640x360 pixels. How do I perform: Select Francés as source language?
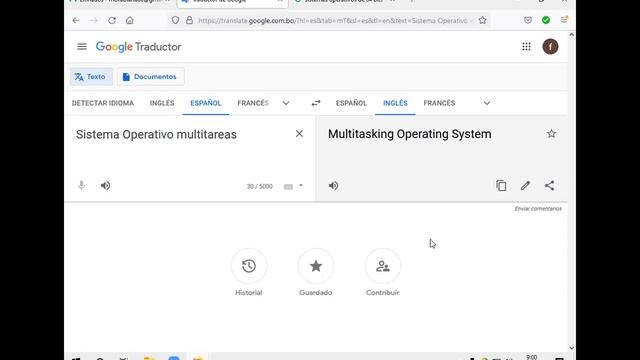point(253,103)
